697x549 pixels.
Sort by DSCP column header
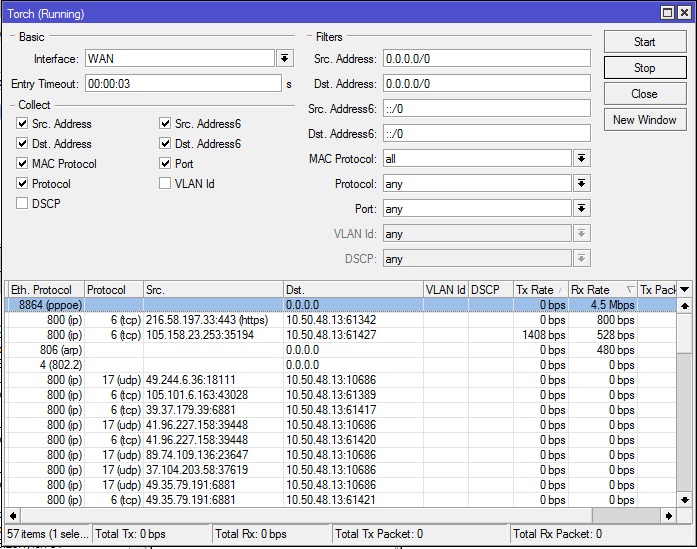coord(490,290)
